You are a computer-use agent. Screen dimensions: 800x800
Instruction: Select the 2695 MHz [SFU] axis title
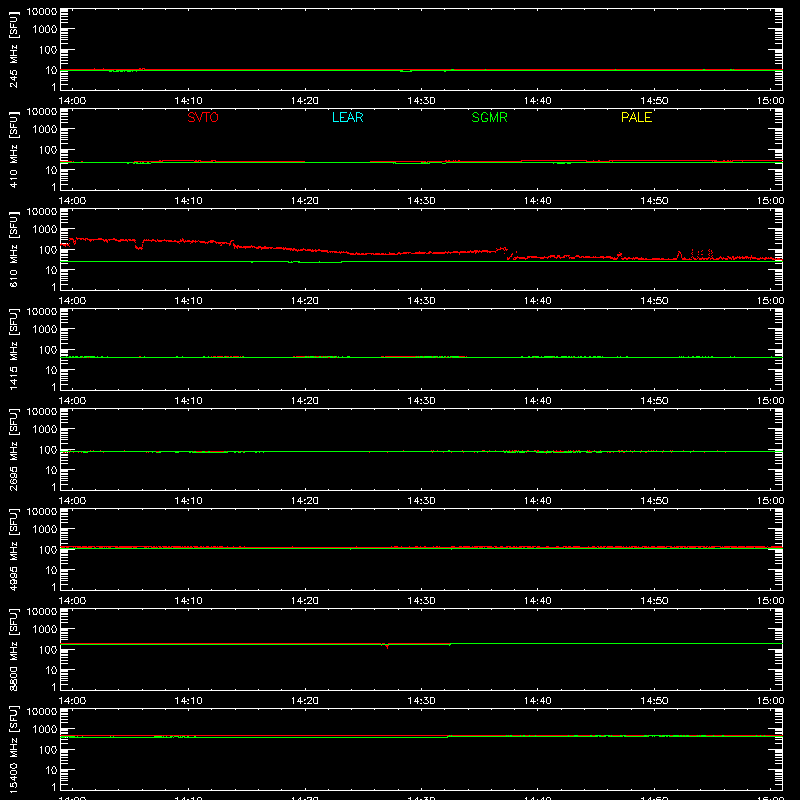tap(13, 449)
